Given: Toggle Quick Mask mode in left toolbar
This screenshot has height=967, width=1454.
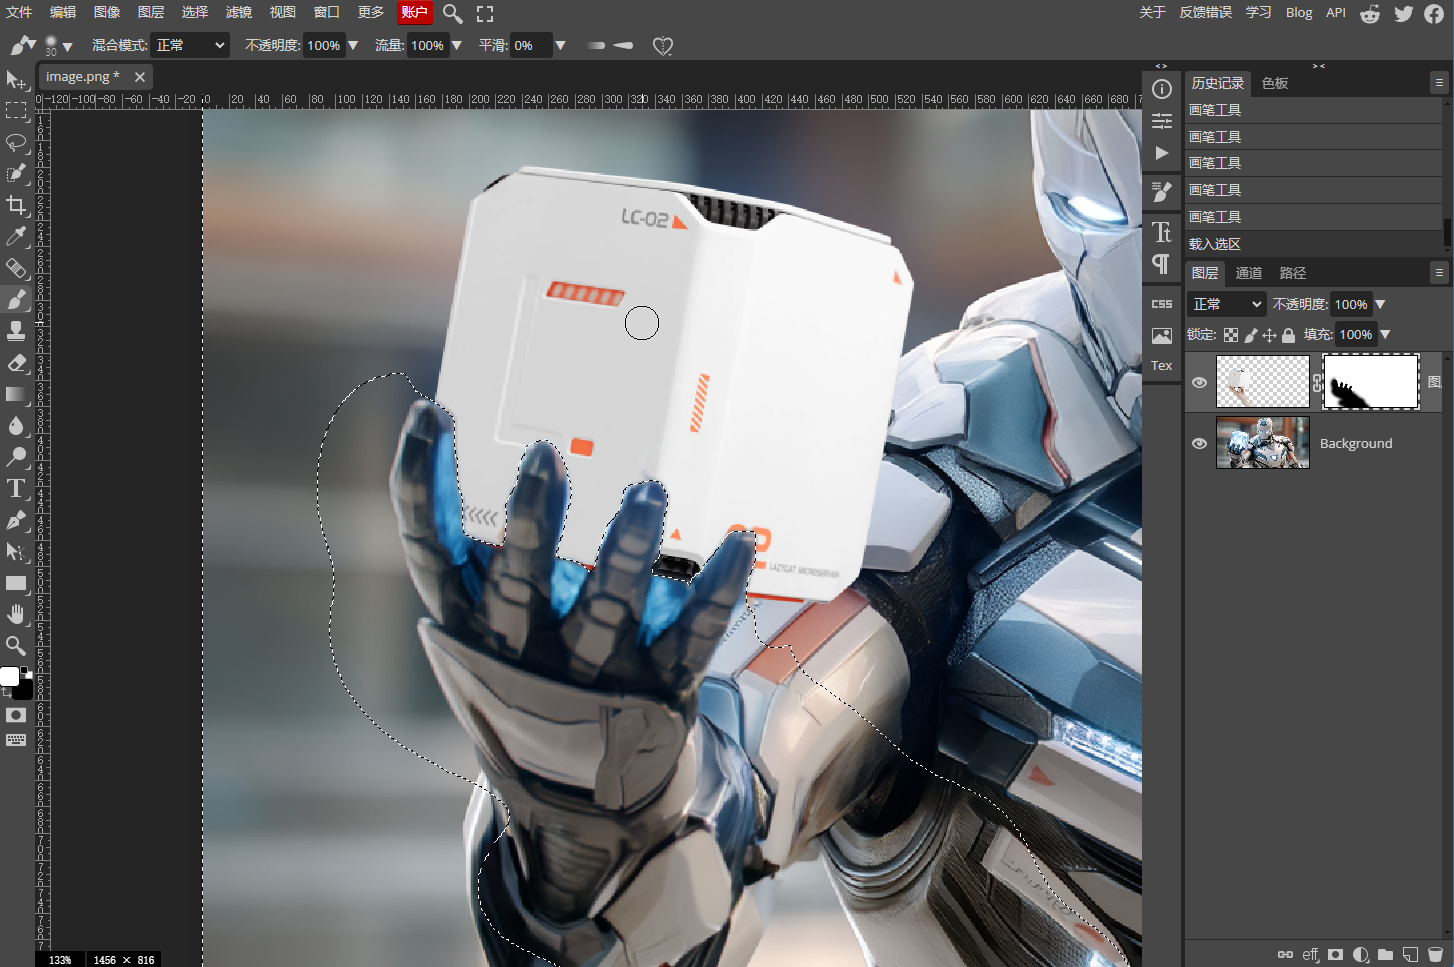Looking at the screenshot, I should (16, 715).
